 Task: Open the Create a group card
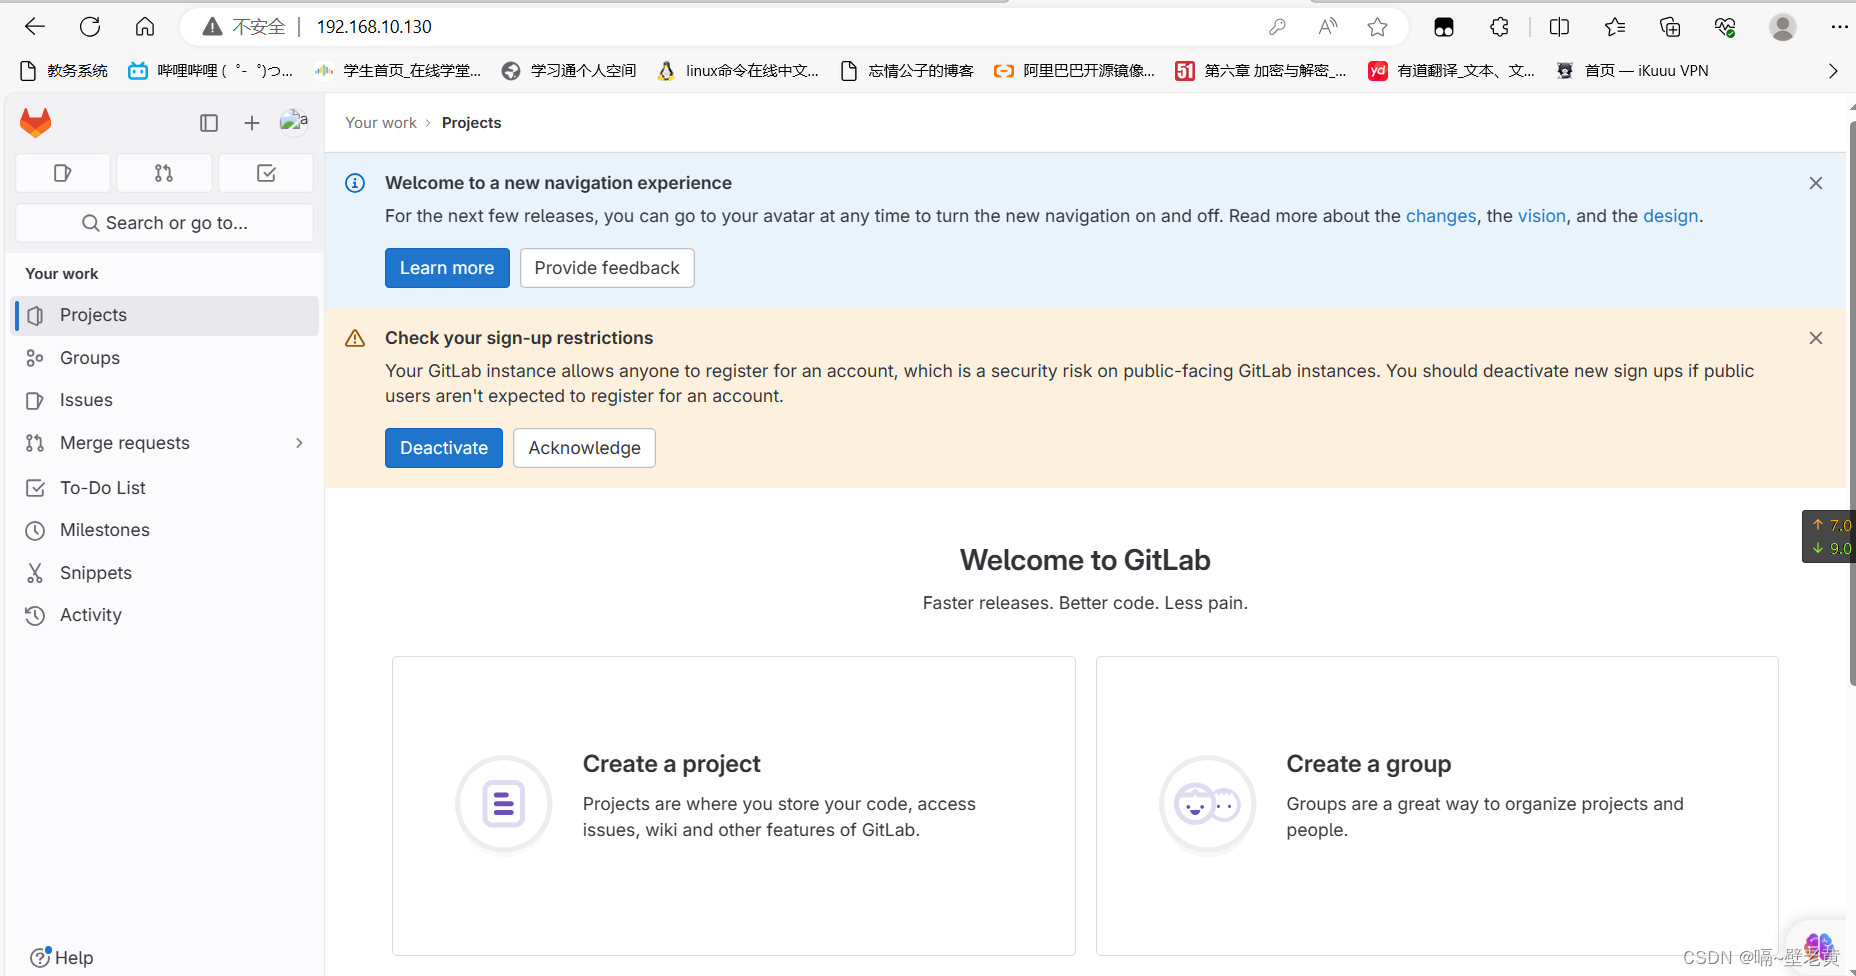pyautogui.click(x=1437, y=806)
